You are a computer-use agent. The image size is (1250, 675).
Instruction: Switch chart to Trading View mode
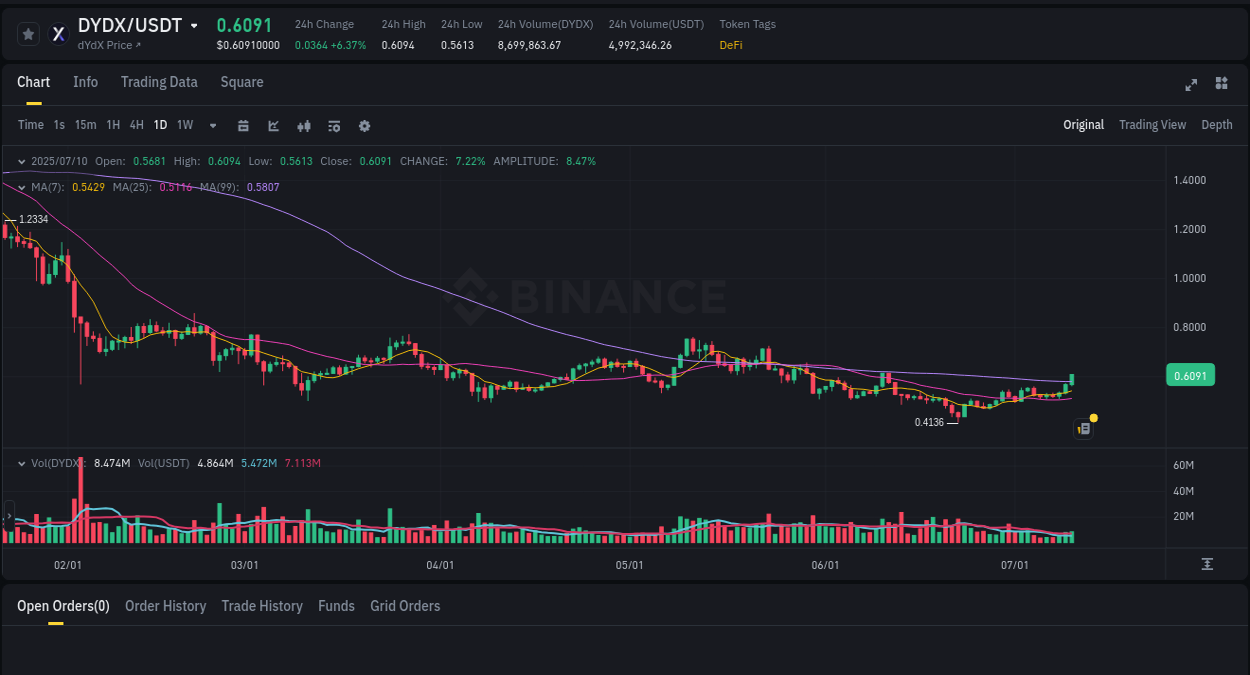[1152, 125]
